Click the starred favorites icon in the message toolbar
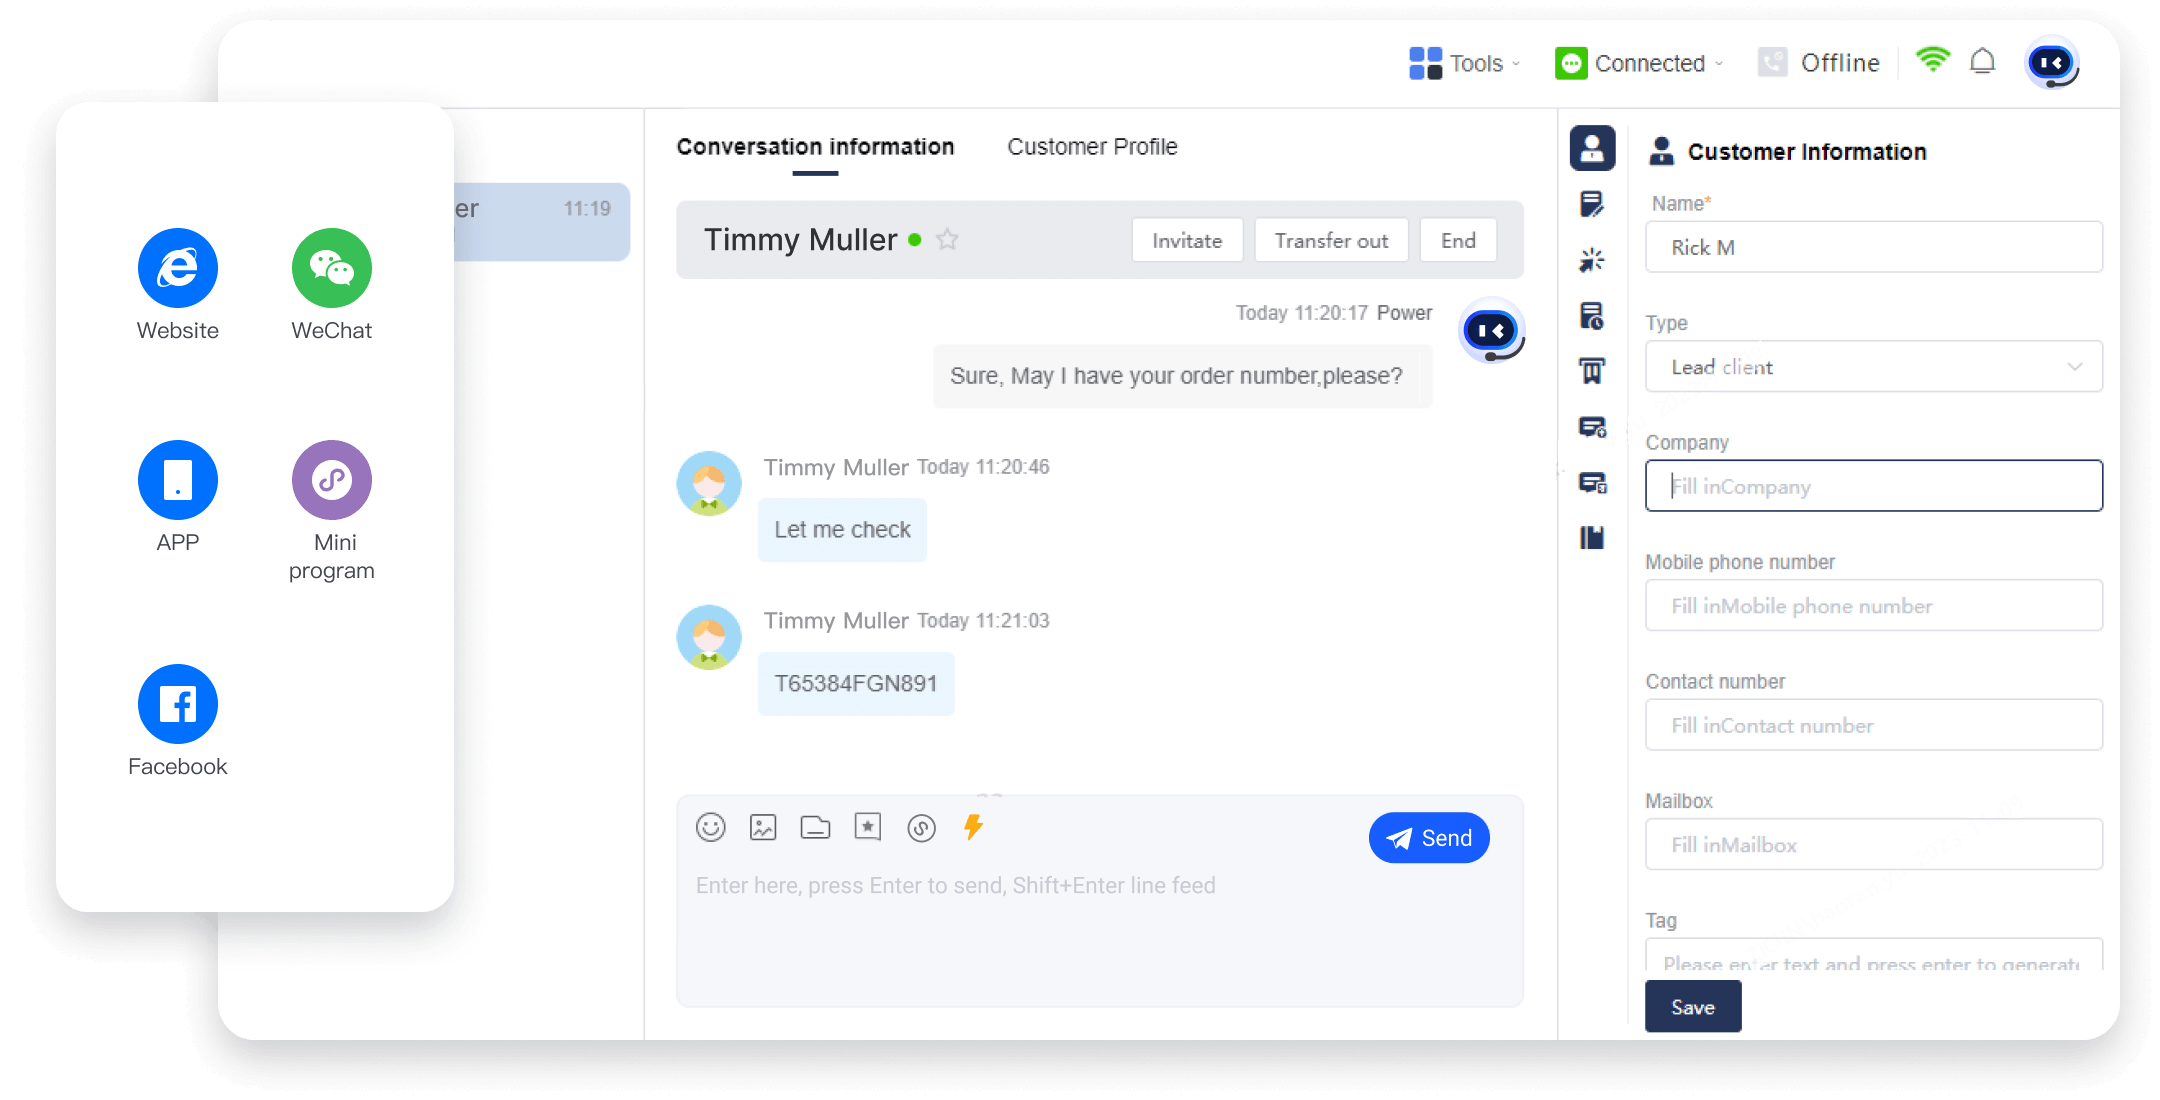Screen dimensions: 2160x1100 868,828
